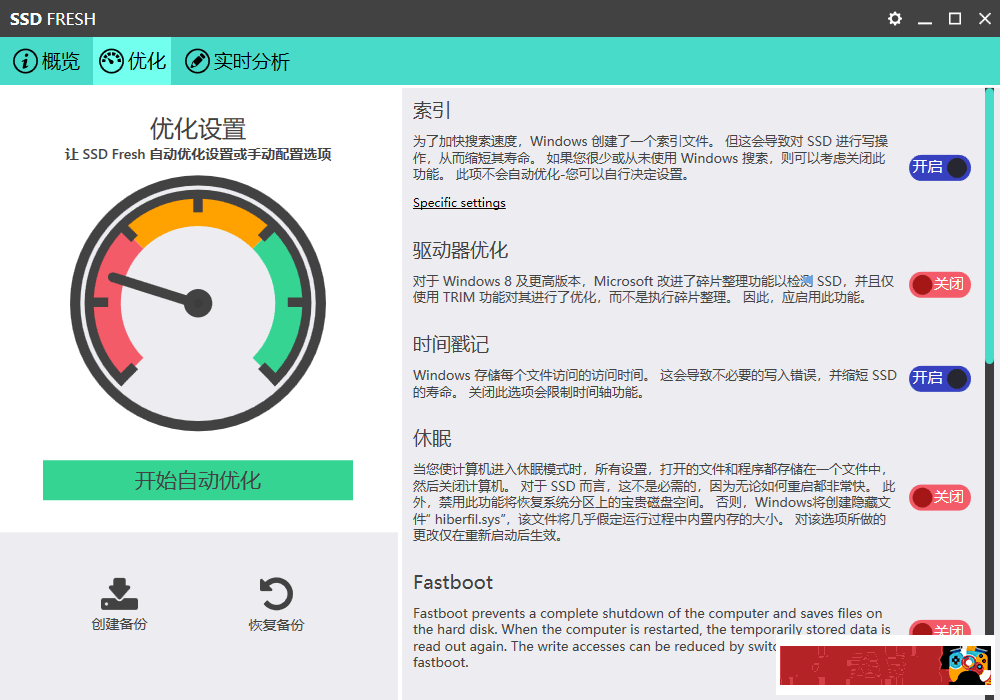This screenshot has height=700, width=1000.
Task: Click the SSD FRESH title text
Action: 53,19
